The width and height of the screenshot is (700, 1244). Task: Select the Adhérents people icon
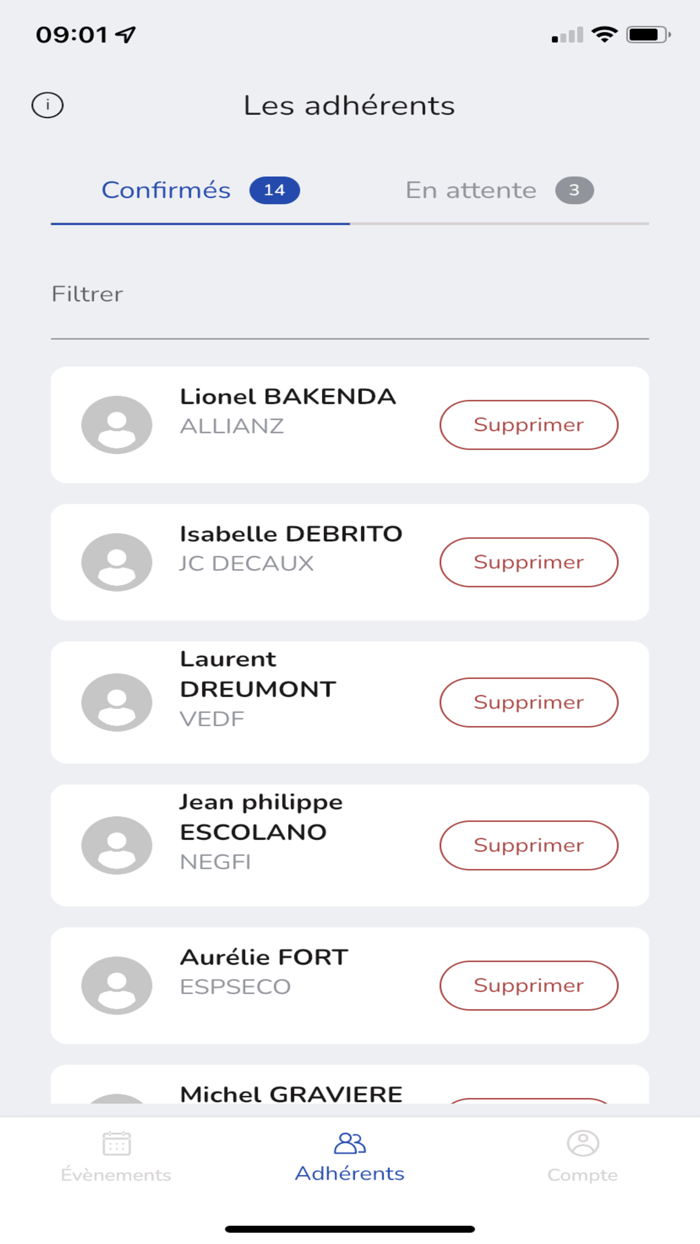[x=350, y=1142]
